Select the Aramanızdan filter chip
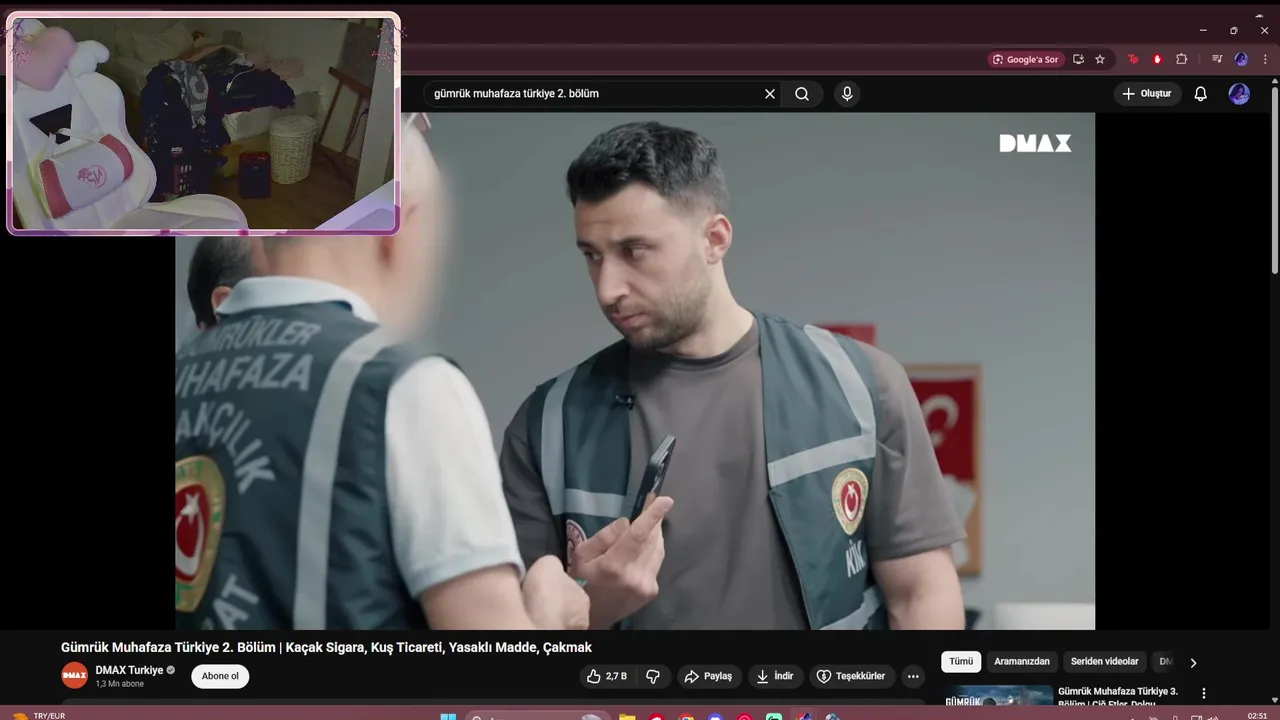Image resolution: width=1280 pixels, height=720 pixels. 1022,662
